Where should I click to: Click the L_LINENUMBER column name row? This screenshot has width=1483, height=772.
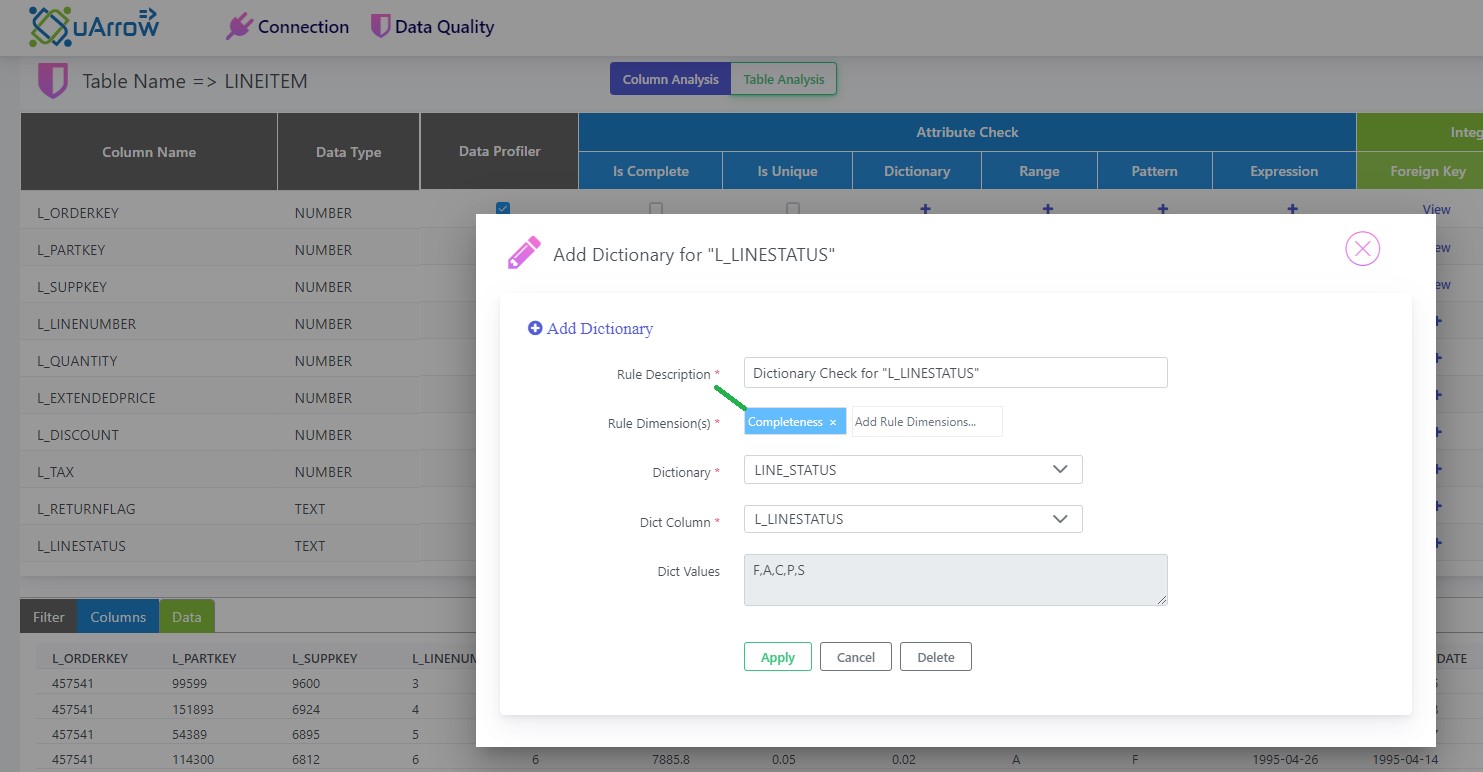coord(86,324)
